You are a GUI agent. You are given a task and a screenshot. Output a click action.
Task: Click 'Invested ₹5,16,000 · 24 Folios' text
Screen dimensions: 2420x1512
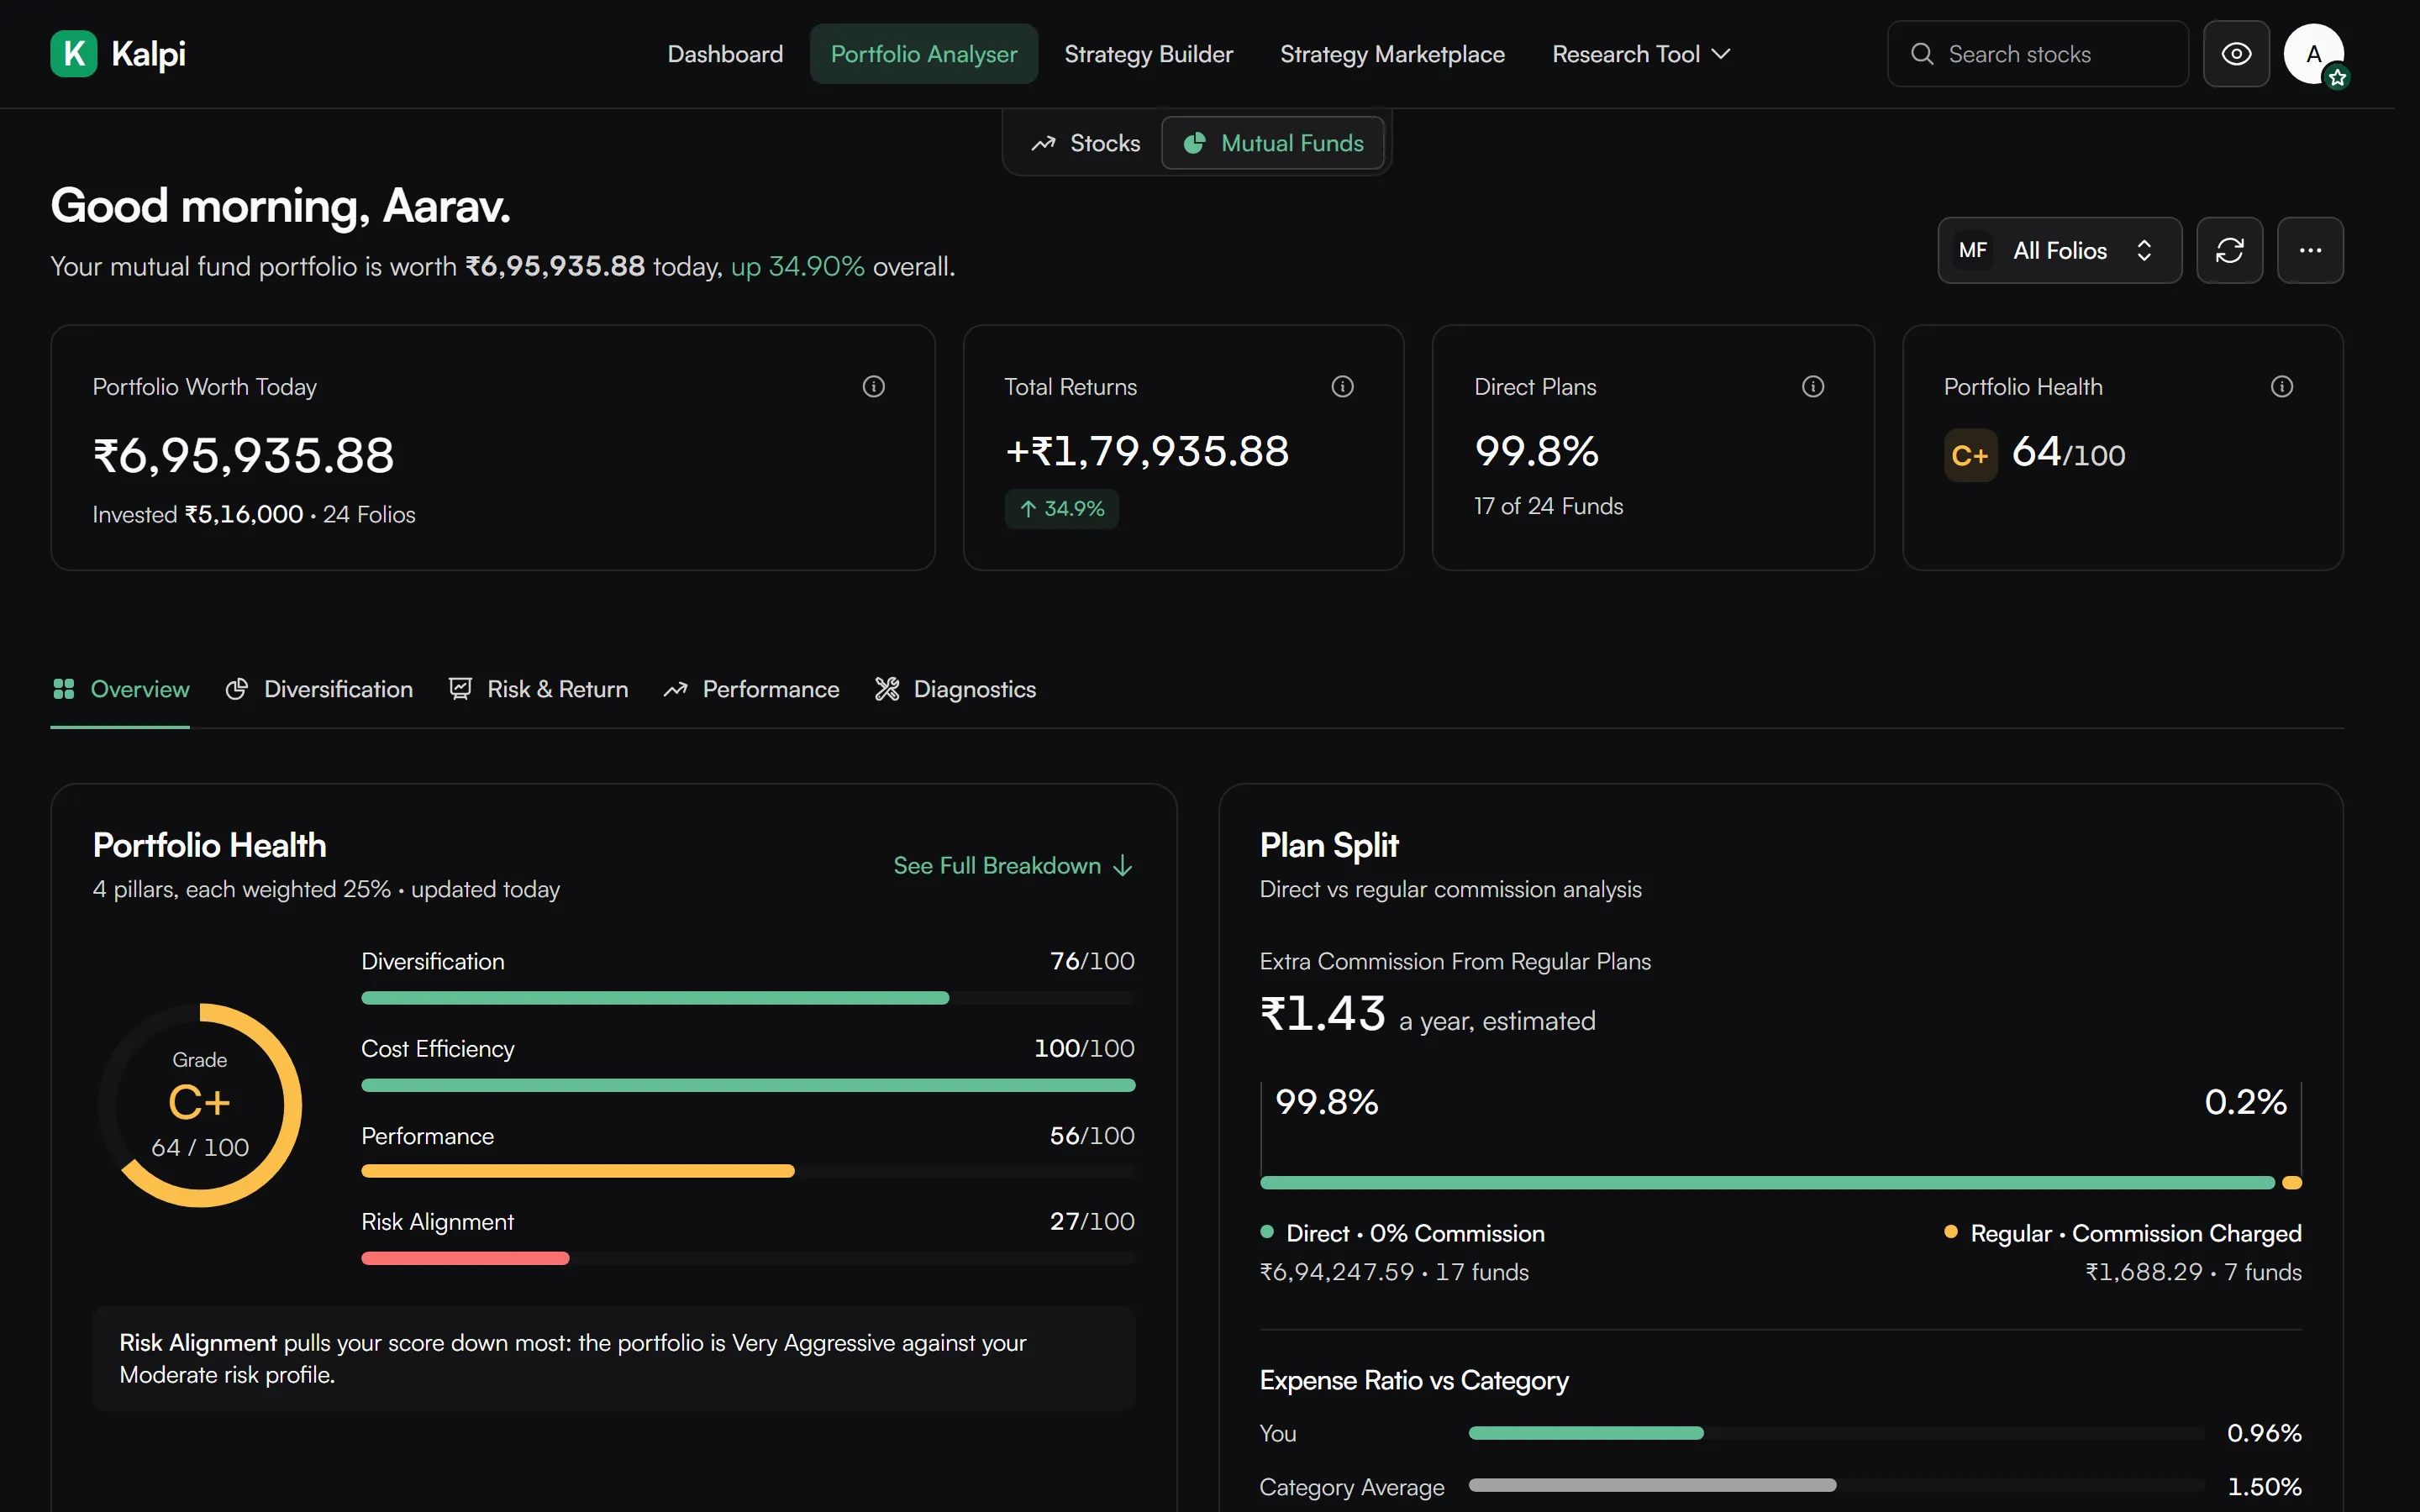point(254,514)
